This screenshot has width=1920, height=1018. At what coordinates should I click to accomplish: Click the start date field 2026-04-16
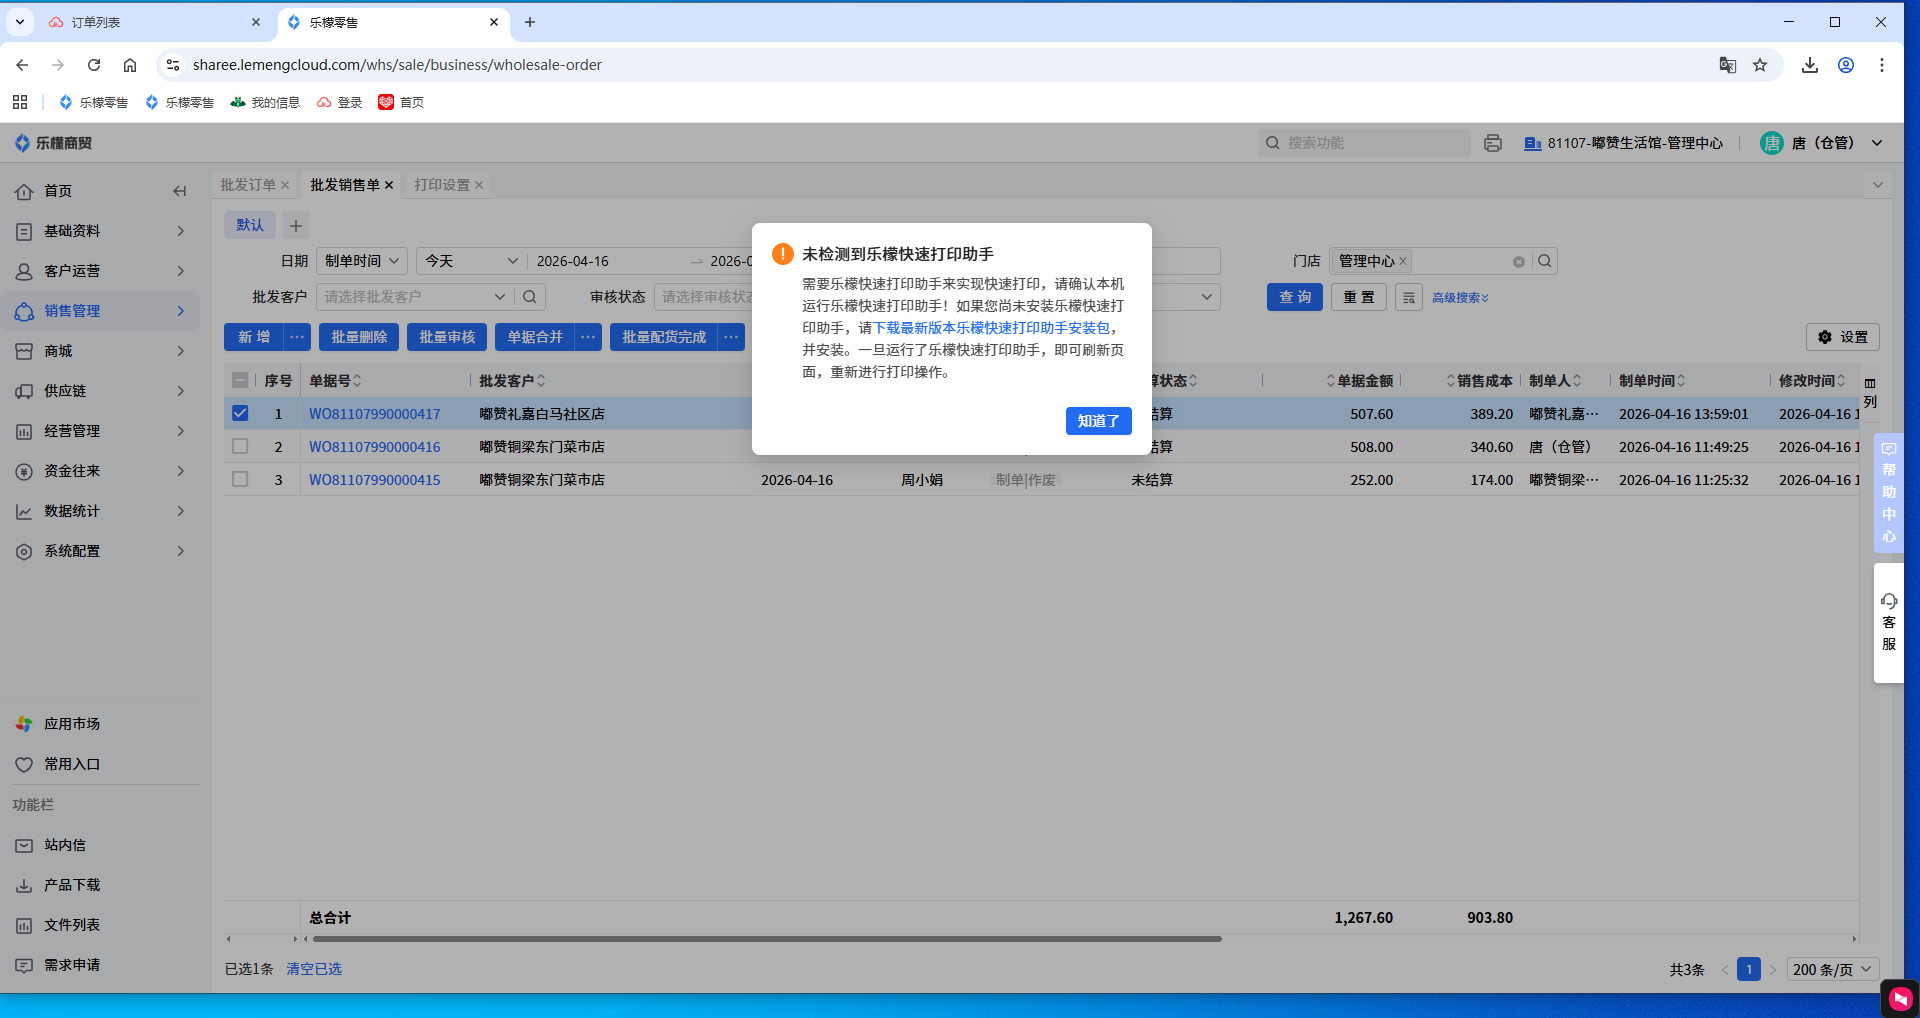point(573,261)
